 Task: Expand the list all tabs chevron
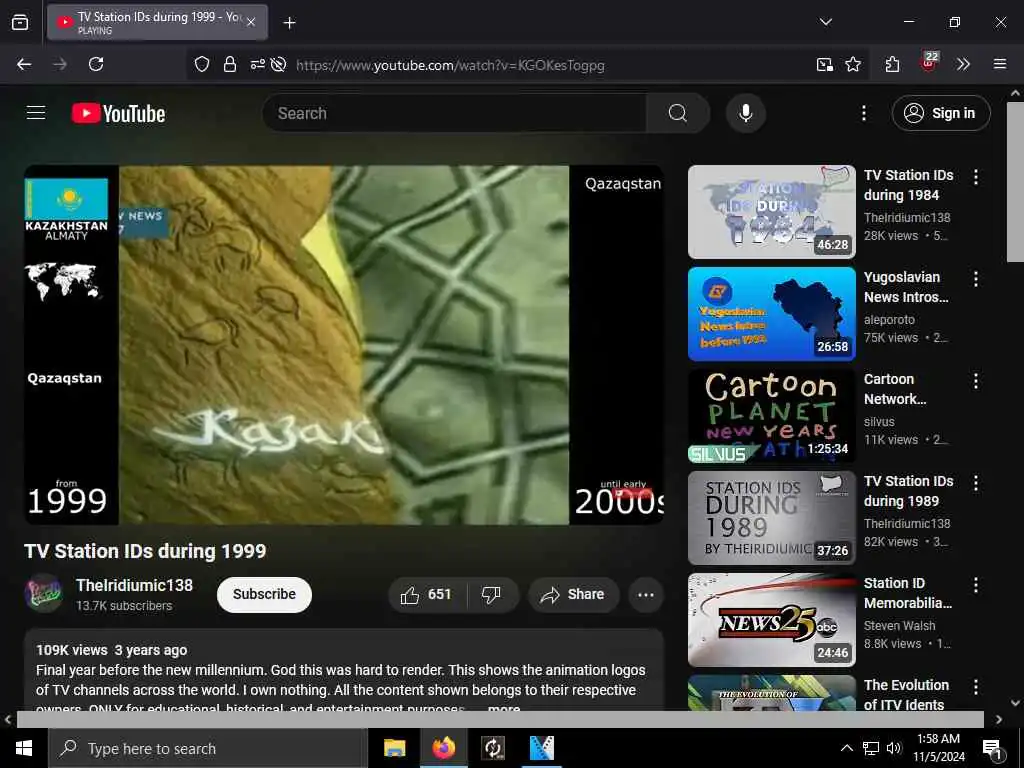[825, 22]
